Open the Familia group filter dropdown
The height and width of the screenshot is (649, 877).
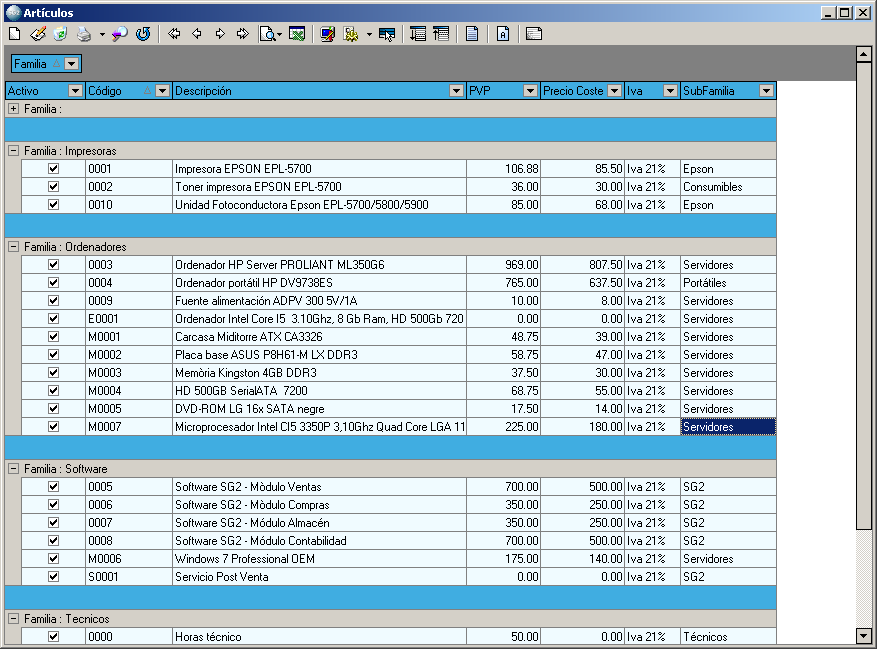(72, 64)
